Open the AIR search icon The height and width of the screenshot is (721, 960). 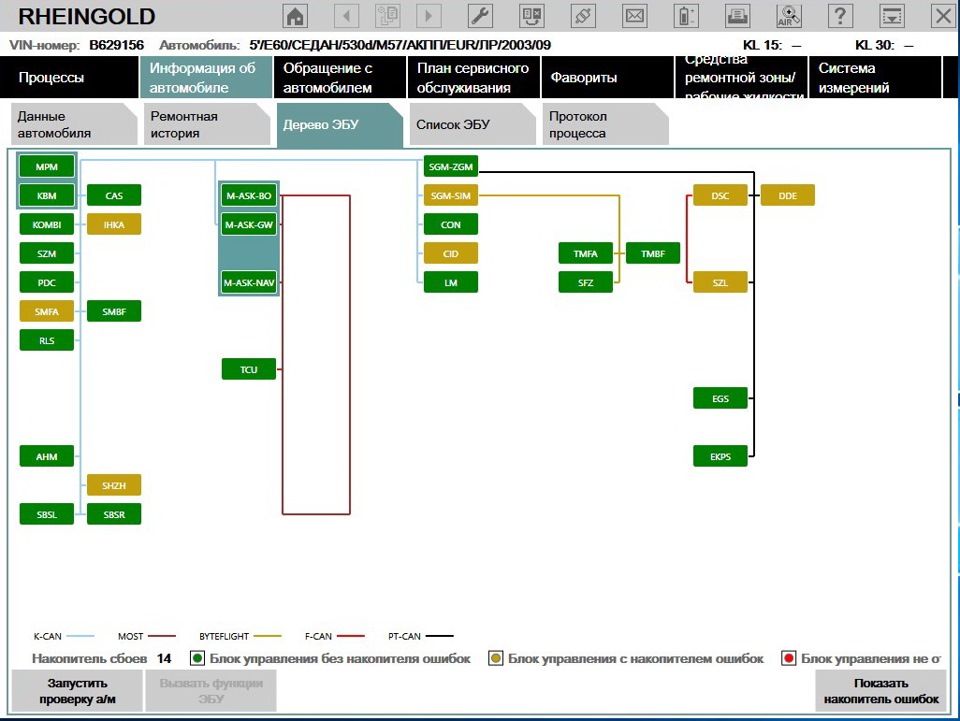click(789, 16)
